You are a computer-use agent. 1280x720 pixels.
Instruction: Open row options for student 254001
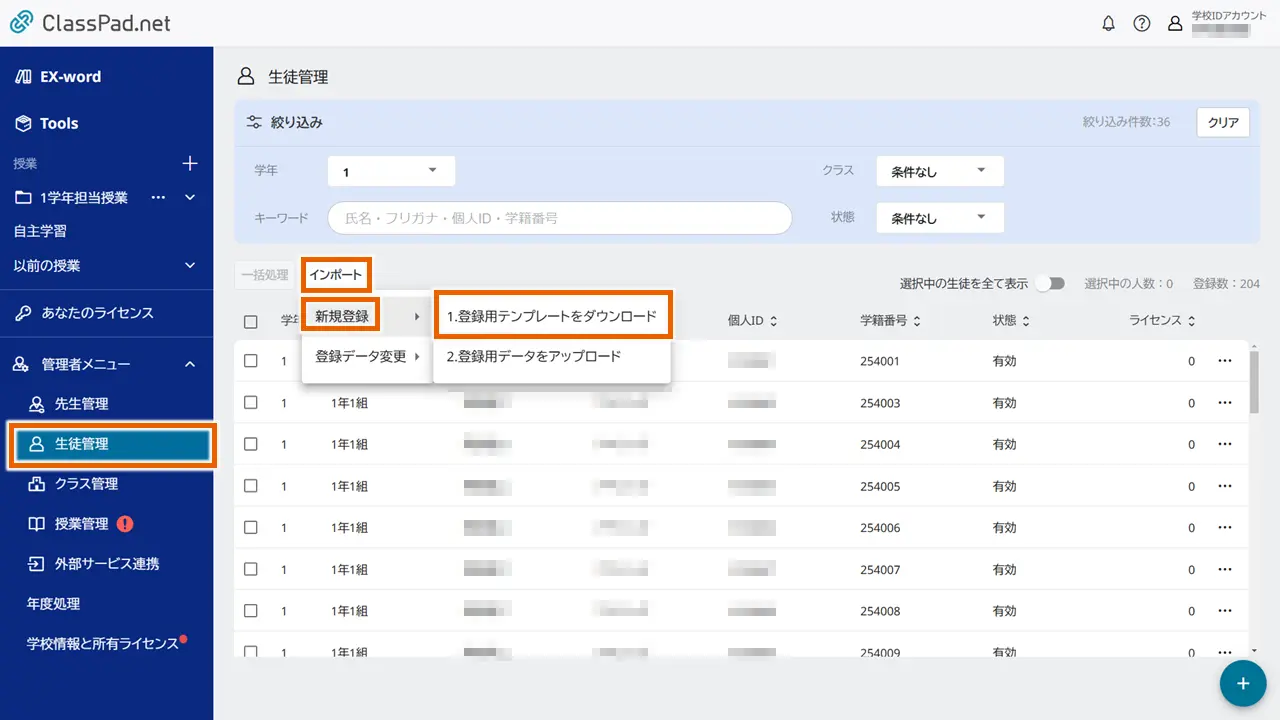click(1225, 361)
